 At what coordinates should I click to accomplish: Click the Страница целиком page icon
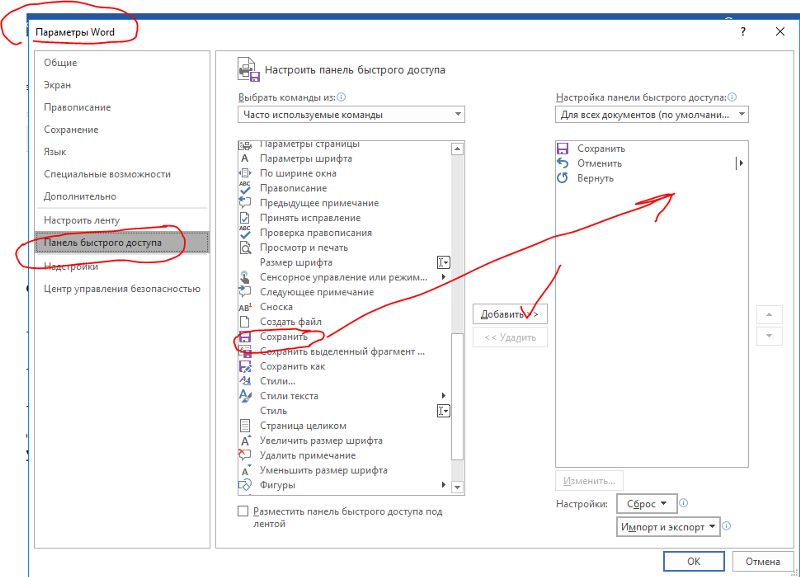pos(245,425)
